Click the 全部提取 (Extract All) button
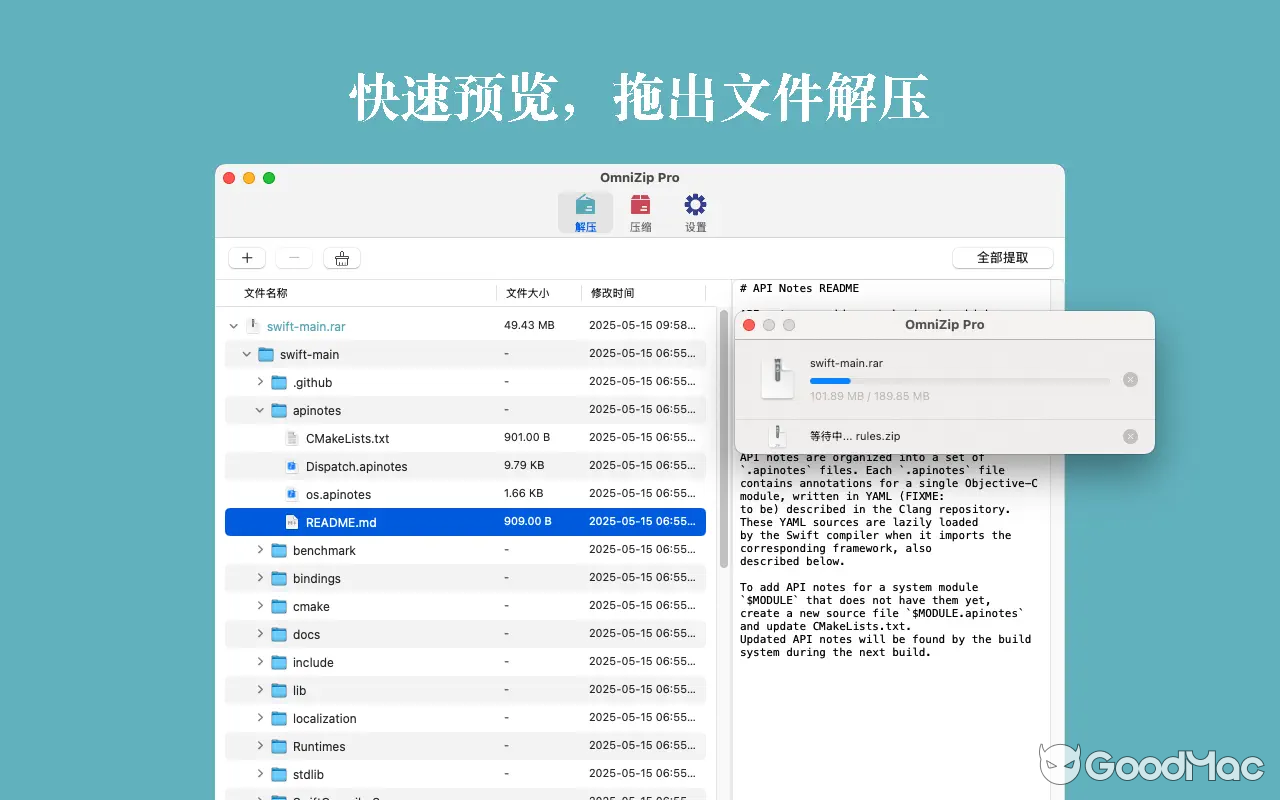This screenshot has width=1280, height=800. coord(1002,257)
